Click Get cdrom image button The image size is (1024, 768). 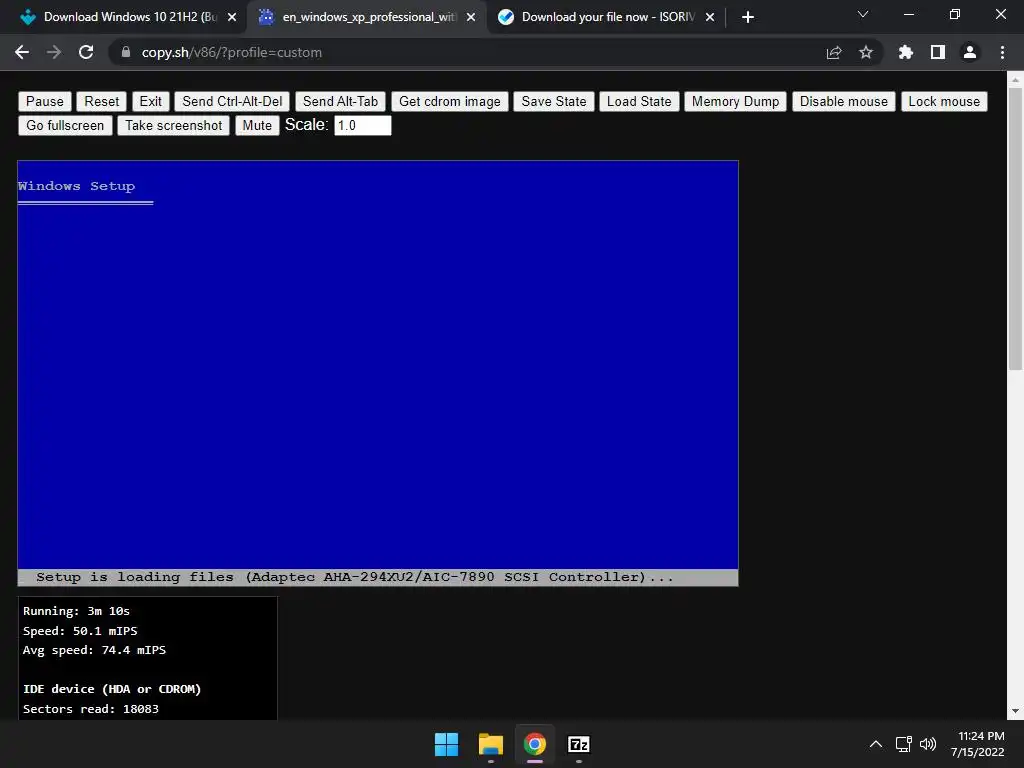(x=450, y=101)
